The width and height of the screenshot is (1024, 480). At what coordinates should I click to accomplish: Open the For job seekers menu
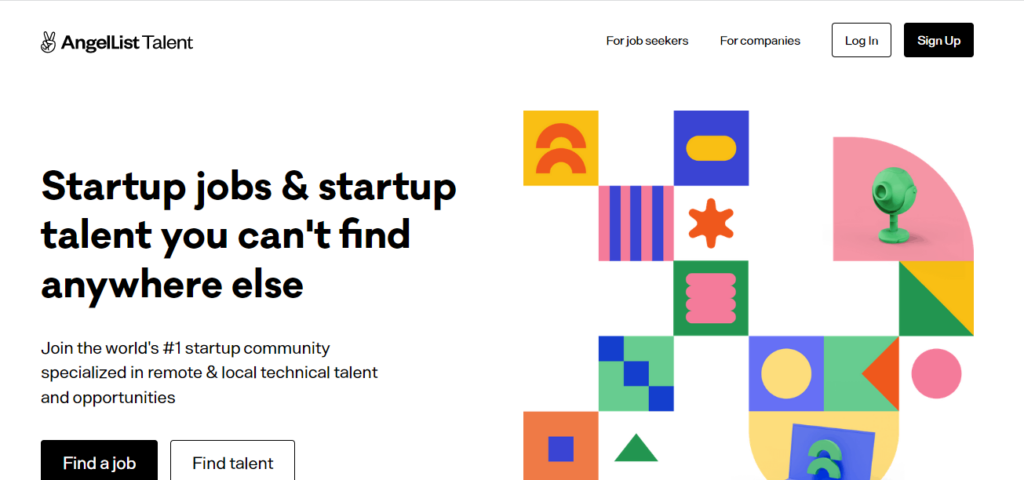(647, 40)
